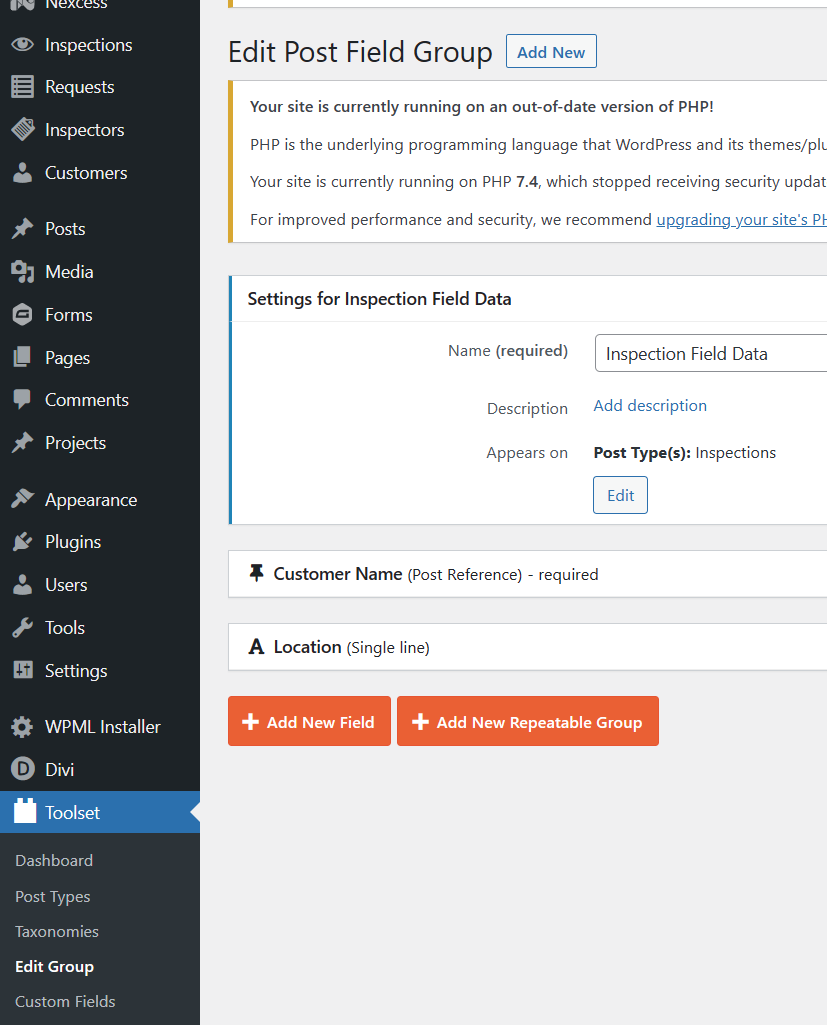The width and height of the screenshot is (827, 1025).
Task: Click the WPML Installer gear icon
Action: coord(22,727)
